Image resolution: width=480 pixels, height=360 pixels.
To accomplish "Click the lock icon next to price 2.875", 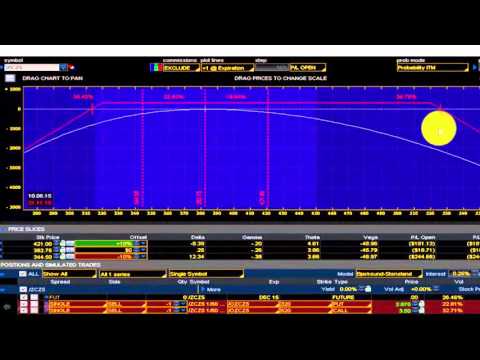I will click(x=422, y=304).
